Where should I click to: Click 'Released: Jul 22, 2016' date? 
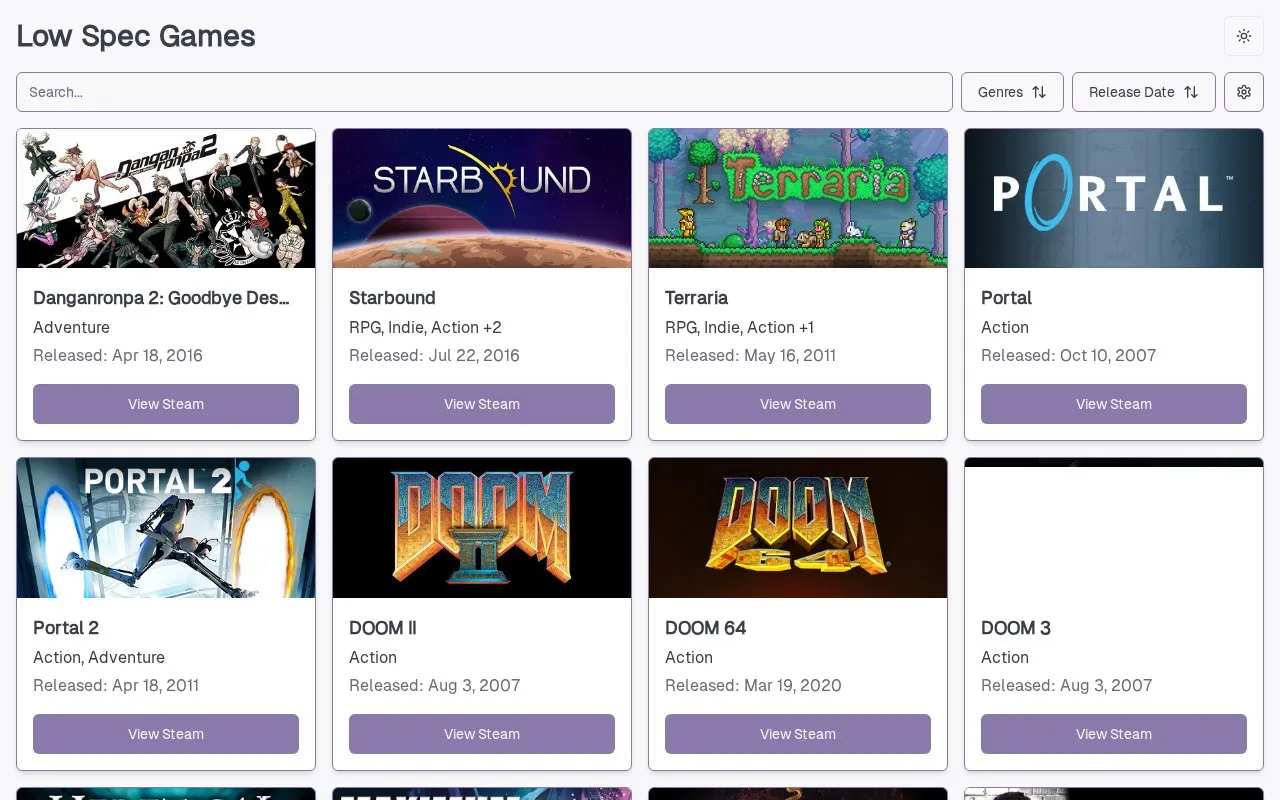click(x=434, y=355)
